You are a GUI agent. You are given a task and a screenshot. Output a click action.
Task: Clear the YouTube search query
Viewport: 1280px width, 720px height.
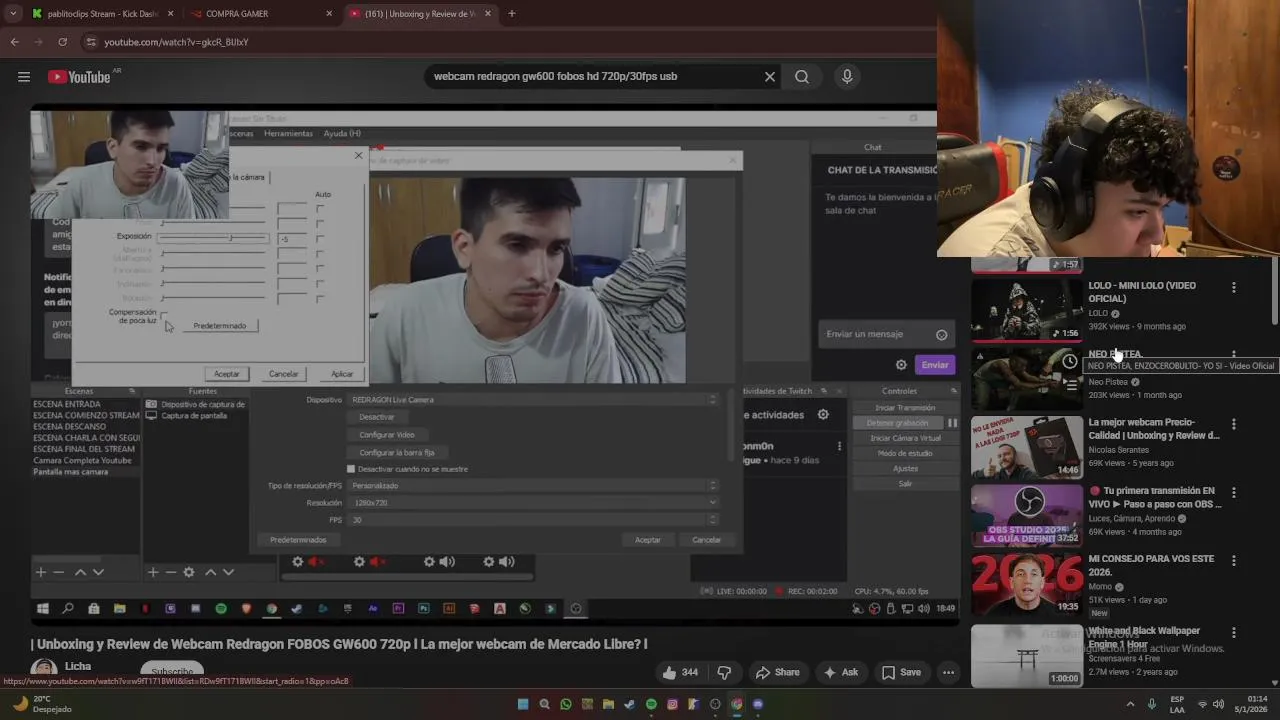point(770,77)
